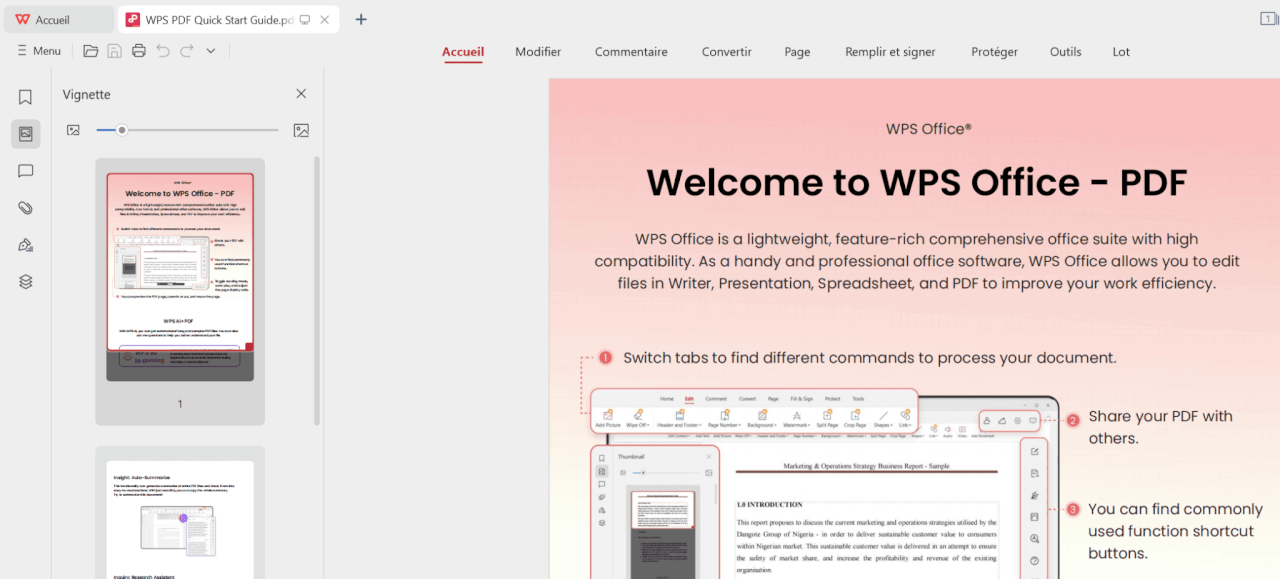
Task: Open the Lot ribbon tab
Action: tap(1121, 52)
